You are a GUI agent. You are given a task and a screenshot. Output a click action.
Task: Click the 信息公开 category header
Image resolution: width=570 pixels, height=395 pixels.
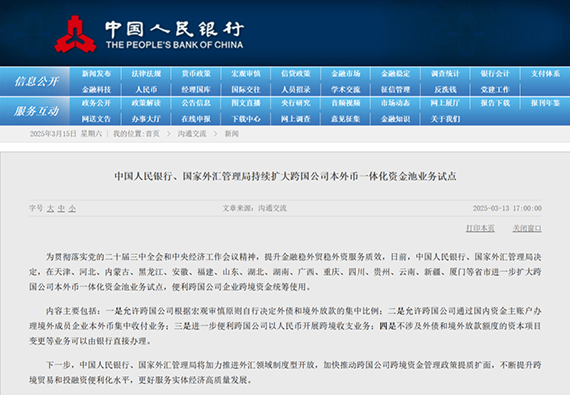pyautogui.click(x=36, y=81)
